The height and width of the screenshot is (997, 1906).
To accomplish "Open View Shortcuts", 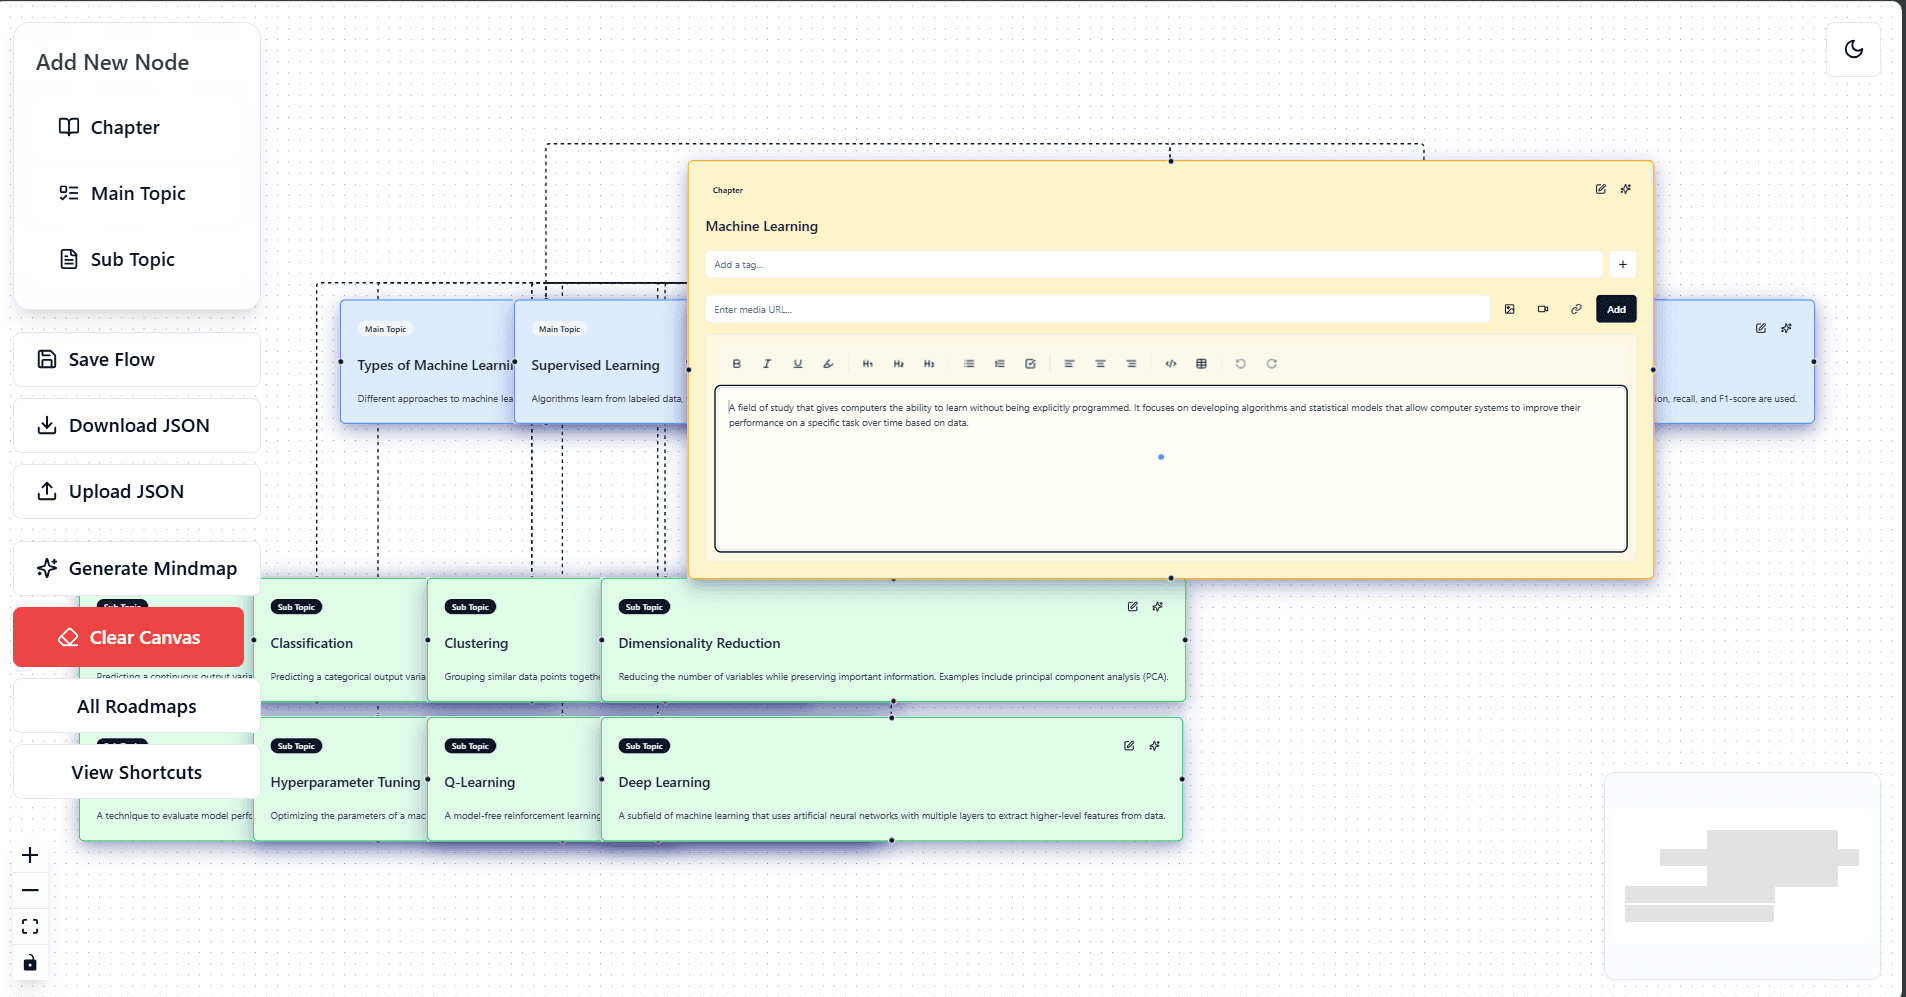I will point(136,771).
